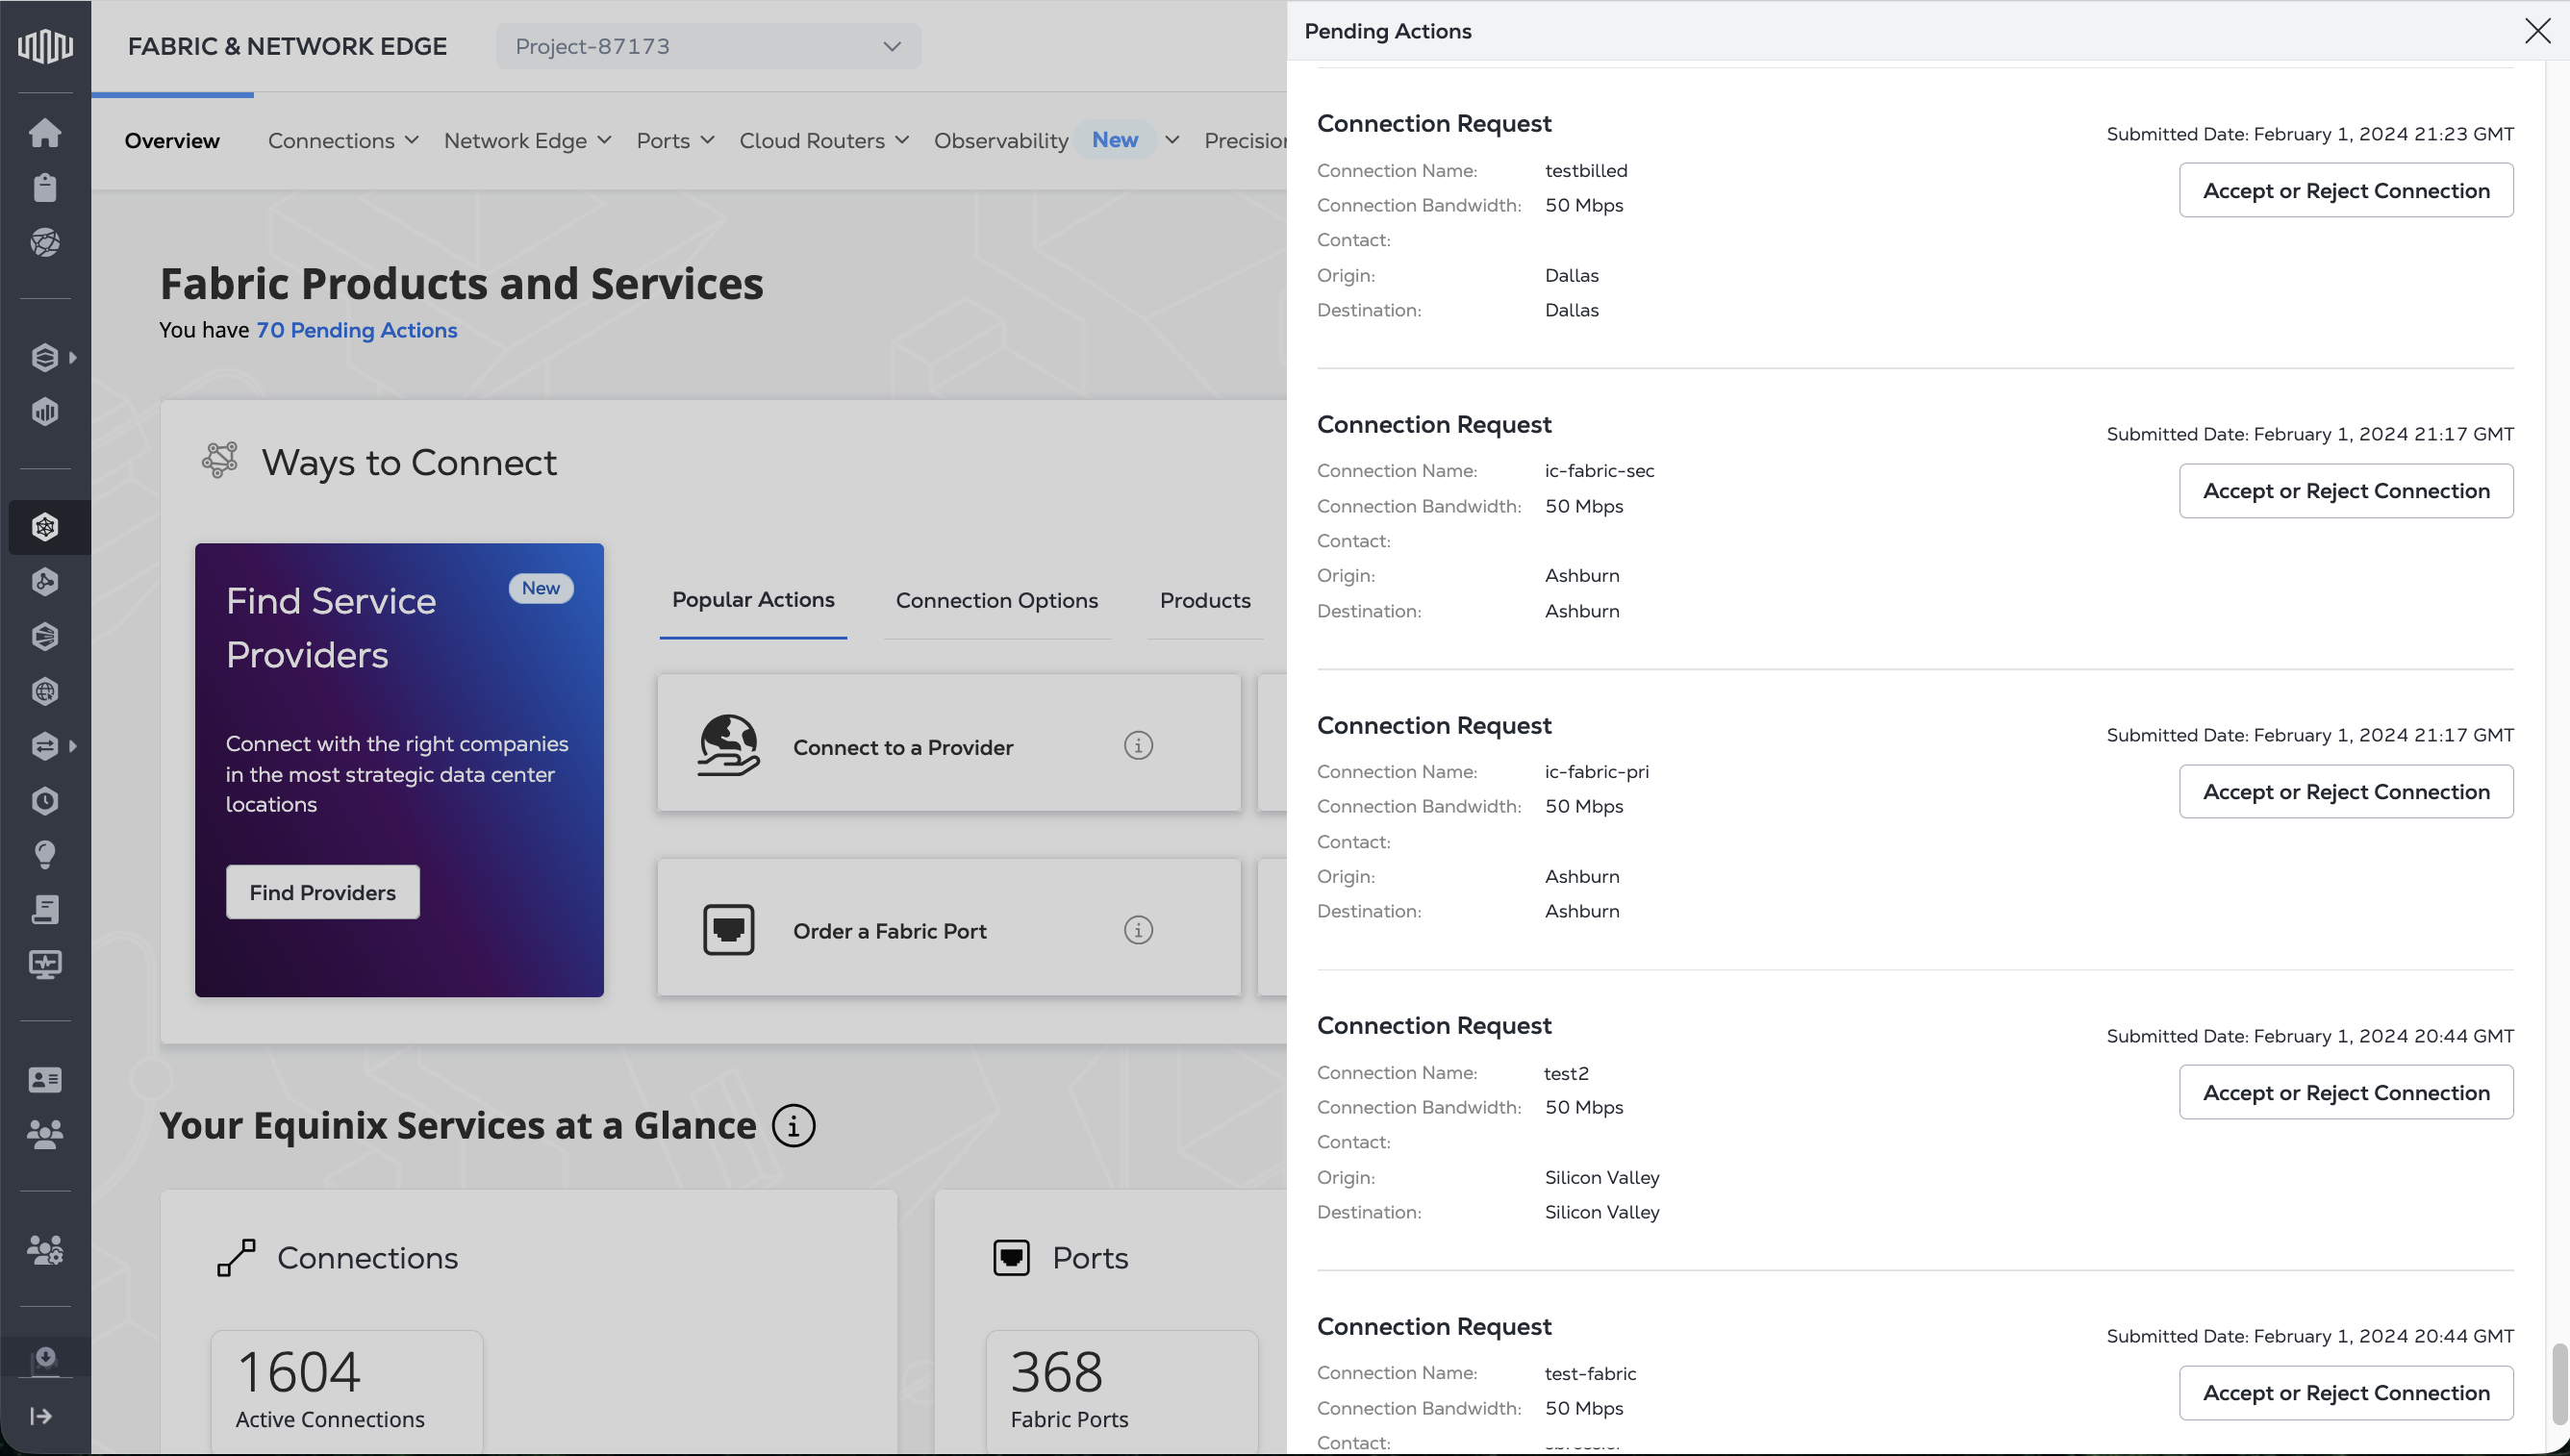Switch to Connection Options tab
This screenshot has width=2570, height=1456.
[x=996, y=600]
